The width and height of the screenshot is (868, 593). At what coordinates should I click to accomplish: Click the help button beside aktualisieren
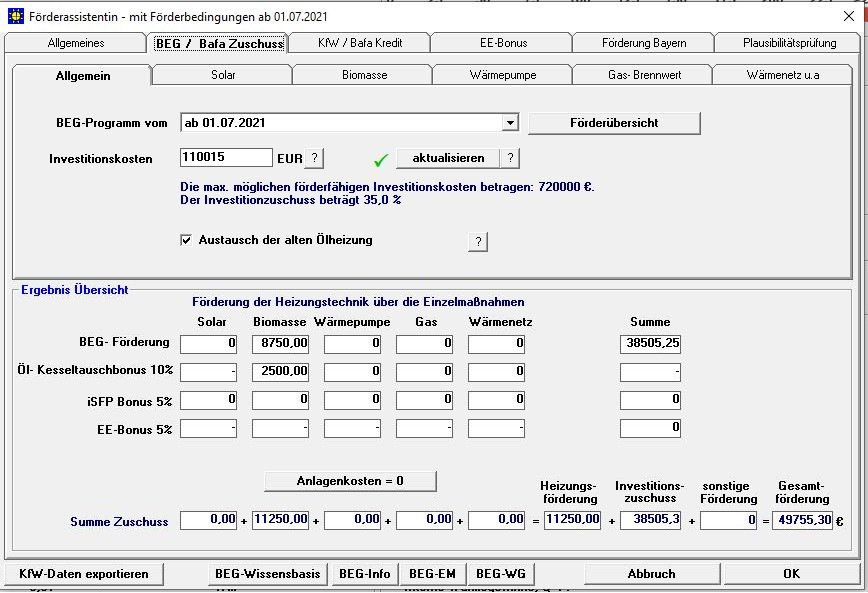(509, 158)
